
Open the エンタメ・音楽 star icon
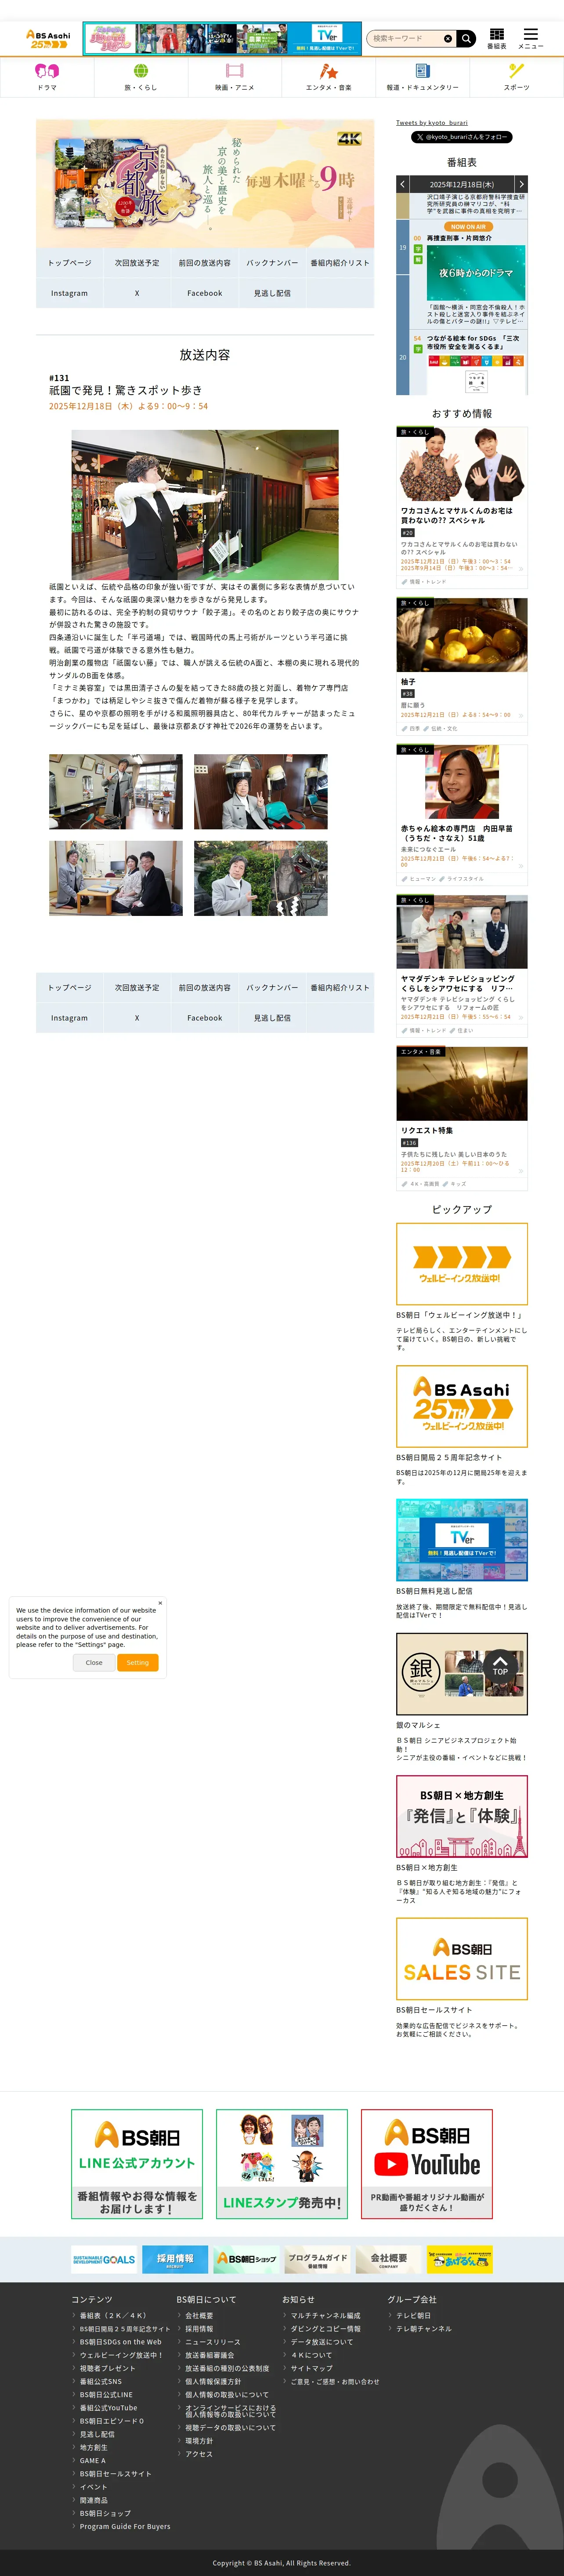pos(328,71)
